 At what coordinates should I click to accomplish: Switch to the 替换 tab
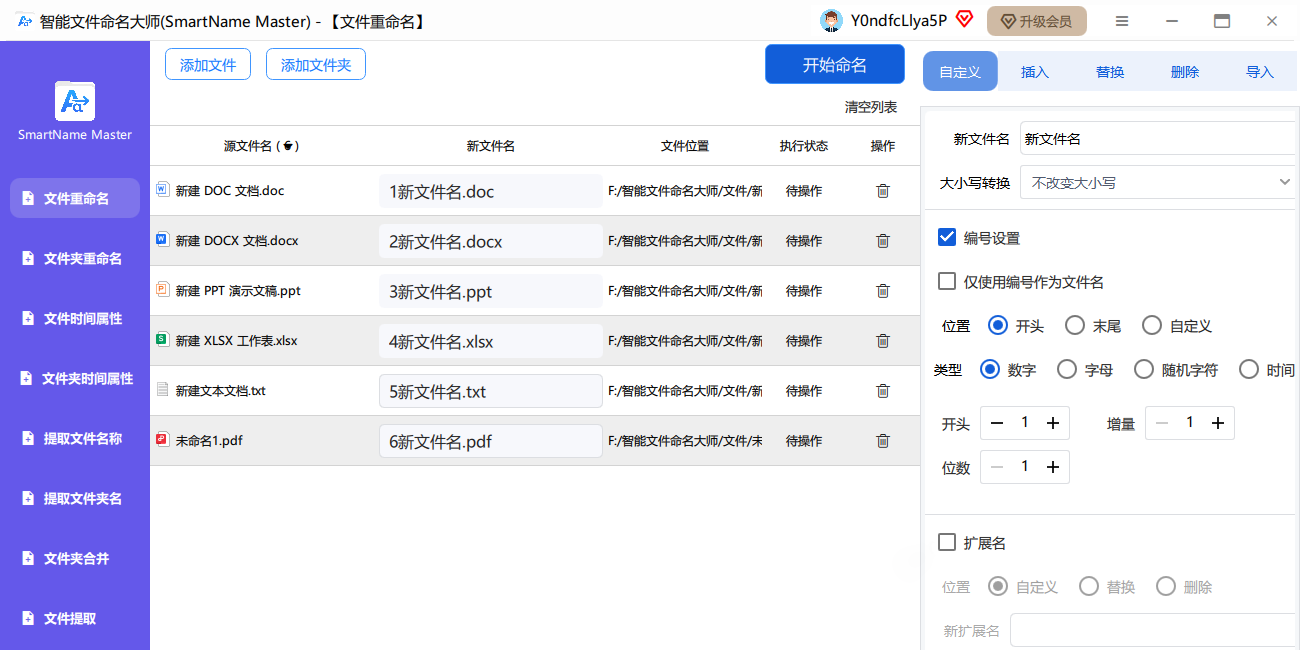[x=1110, y=72]
